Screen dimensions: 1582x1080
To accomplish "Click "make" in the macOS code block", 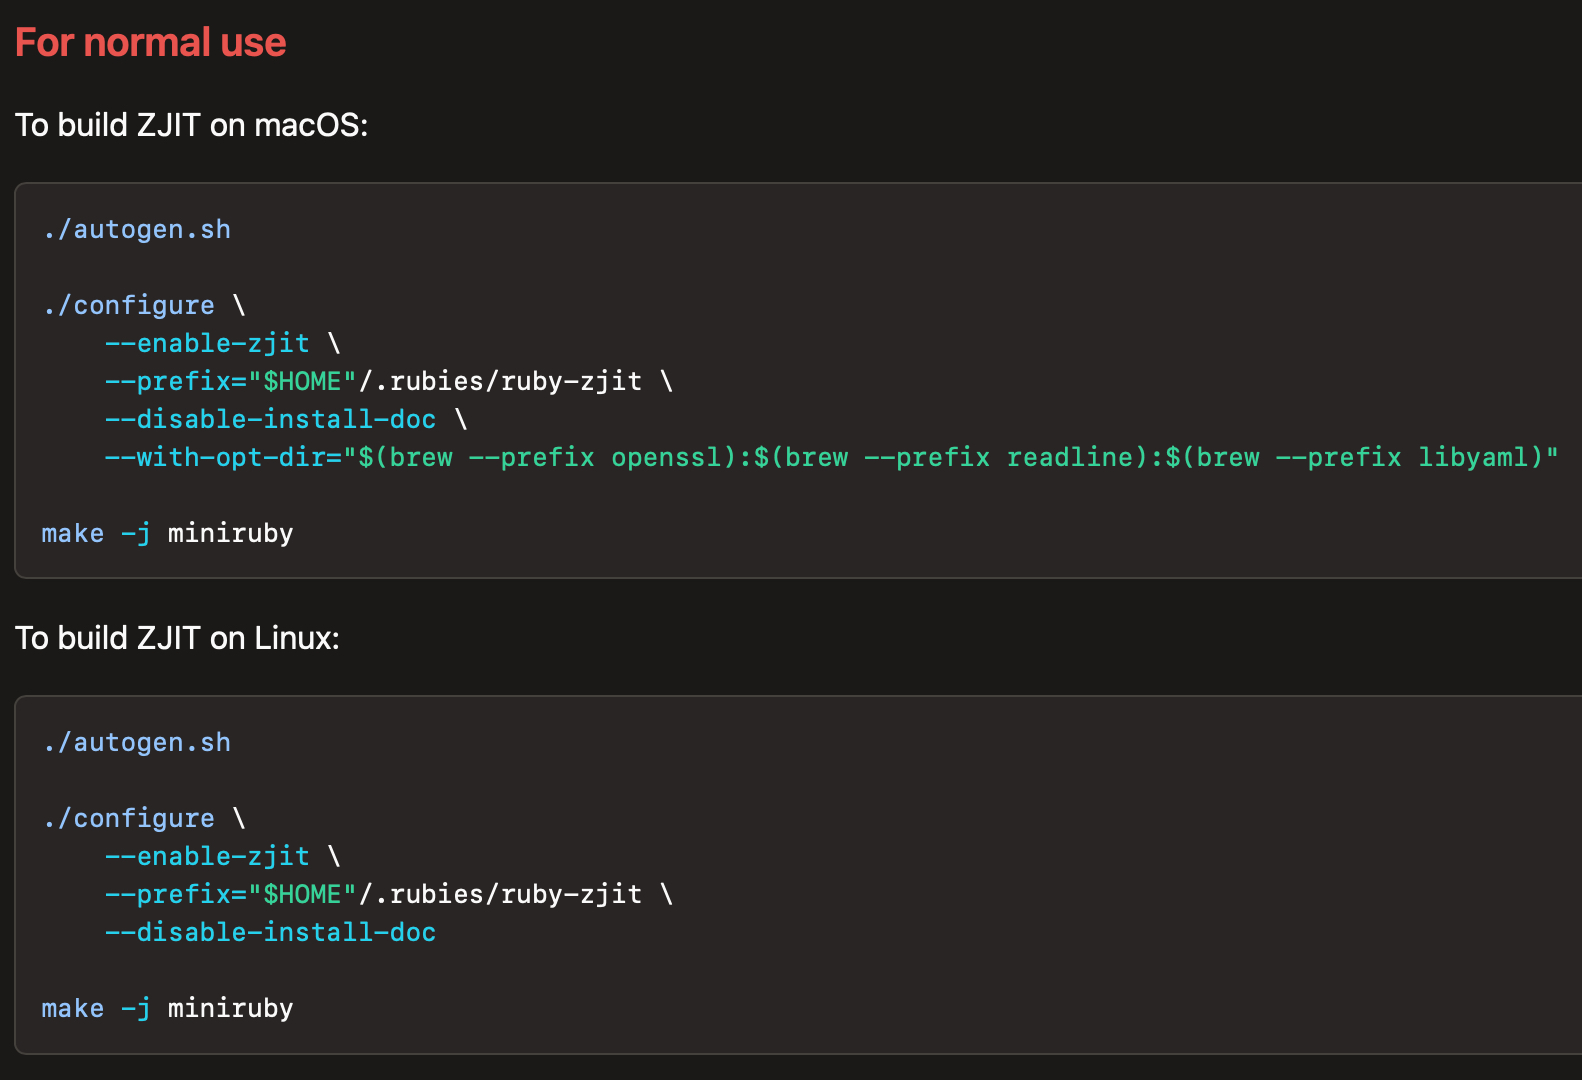I will 72,534.
